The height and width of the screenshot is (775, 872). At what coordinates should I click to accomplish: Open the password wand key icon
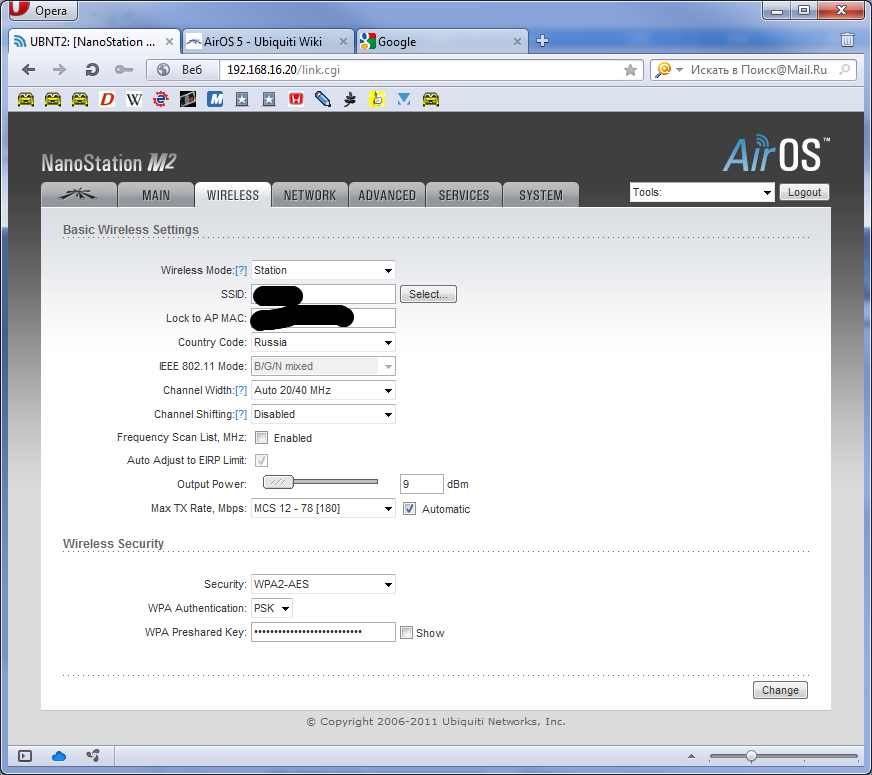coord(123,69)
